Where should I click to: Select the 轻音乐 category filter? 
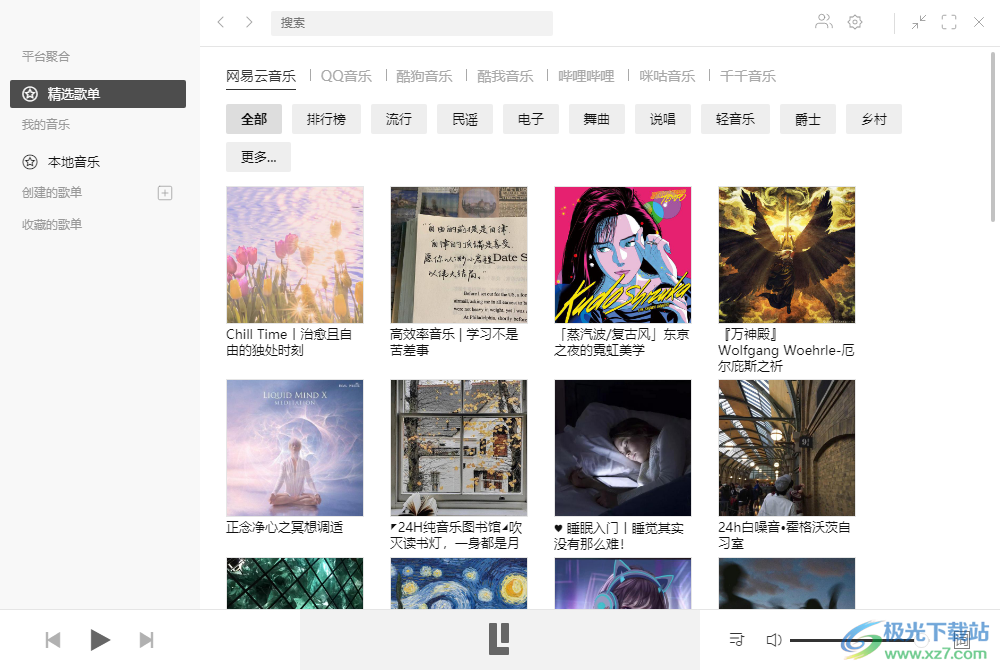(x=735, y=119)
